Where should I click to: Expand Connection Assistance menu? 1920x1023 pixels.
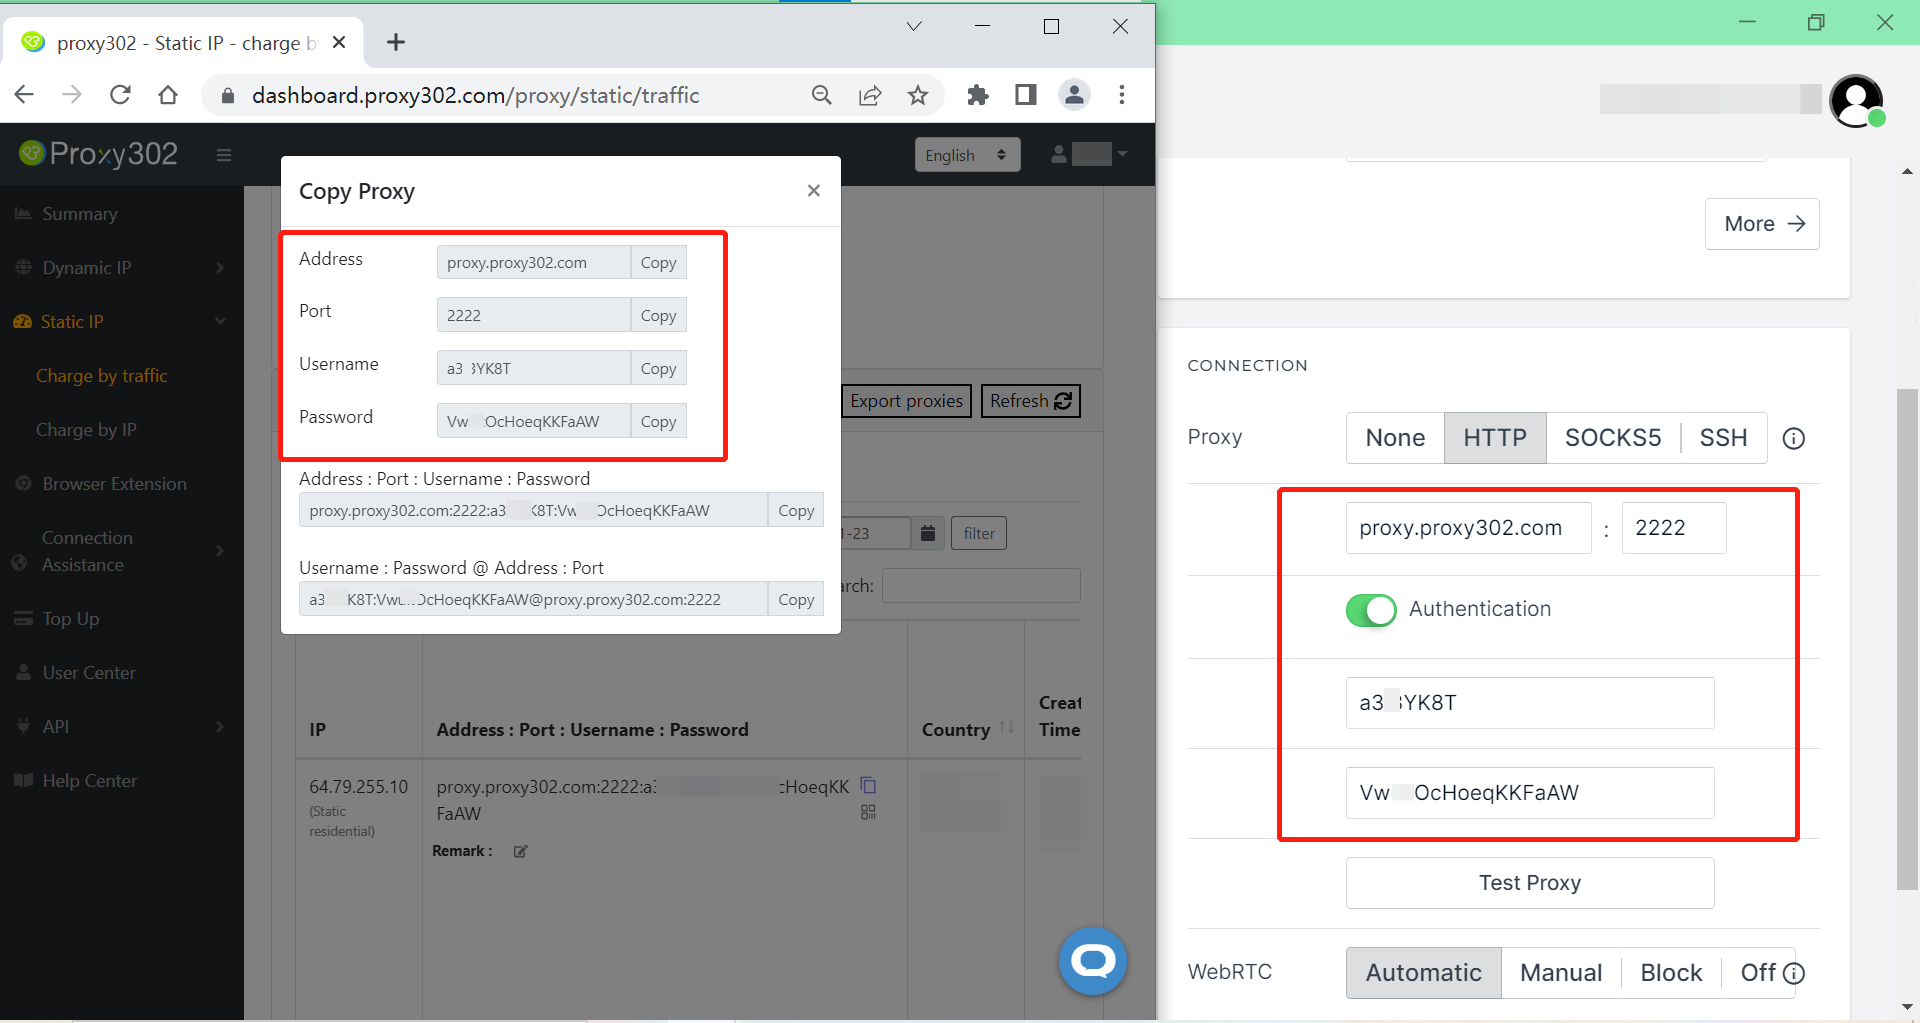122,551
